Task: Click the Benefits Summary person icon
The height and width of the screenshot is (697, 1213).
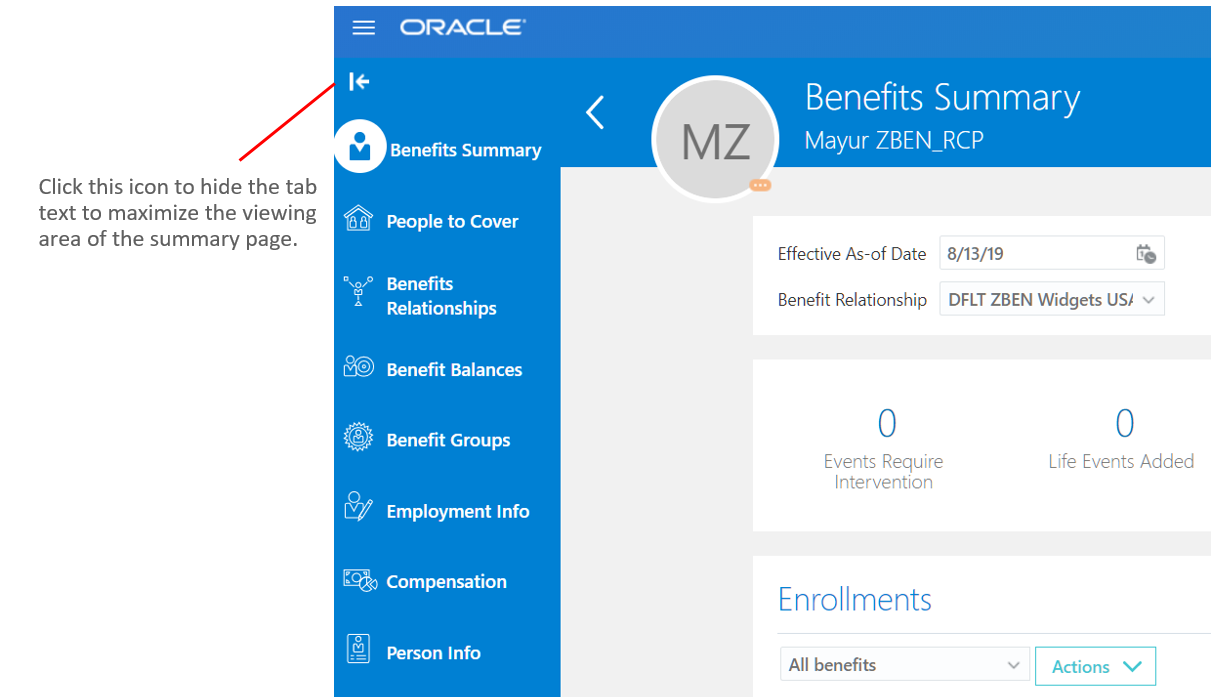Action: coord(360,147)
